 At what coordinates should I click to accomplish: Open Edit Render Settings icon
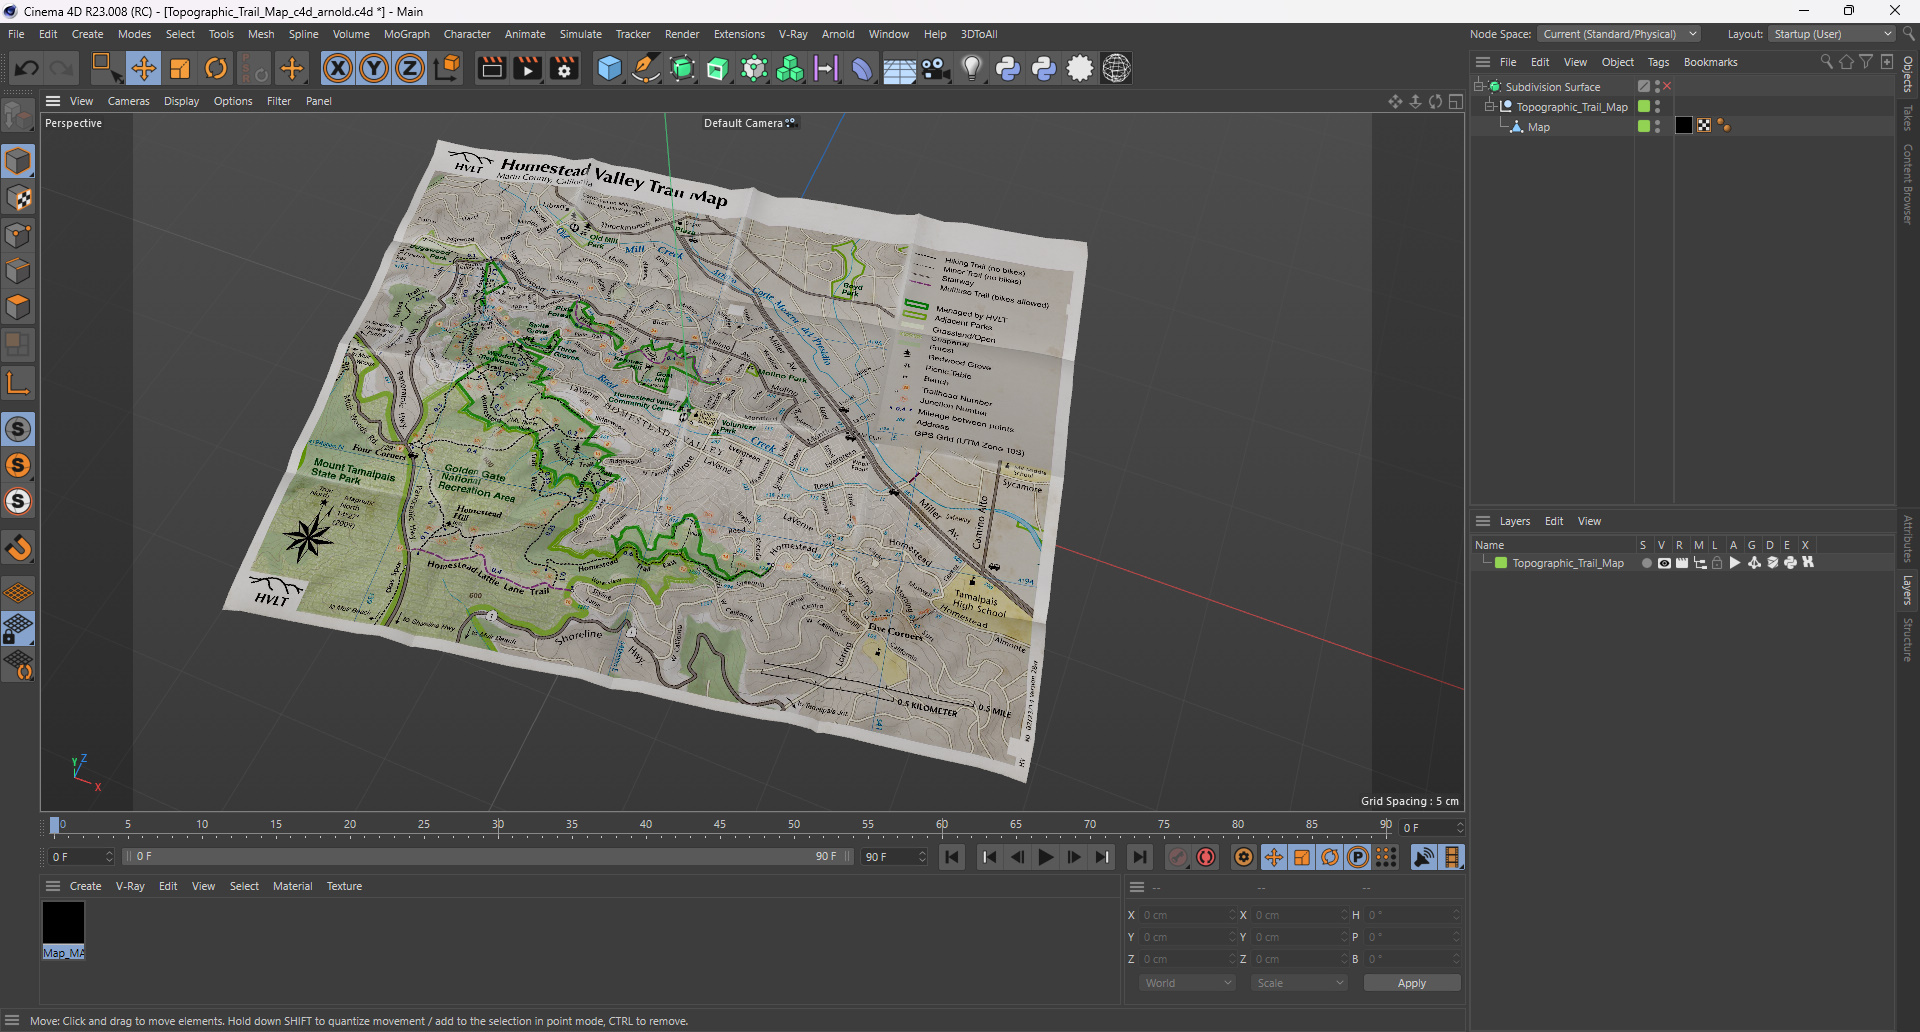[x=564, y=68]
